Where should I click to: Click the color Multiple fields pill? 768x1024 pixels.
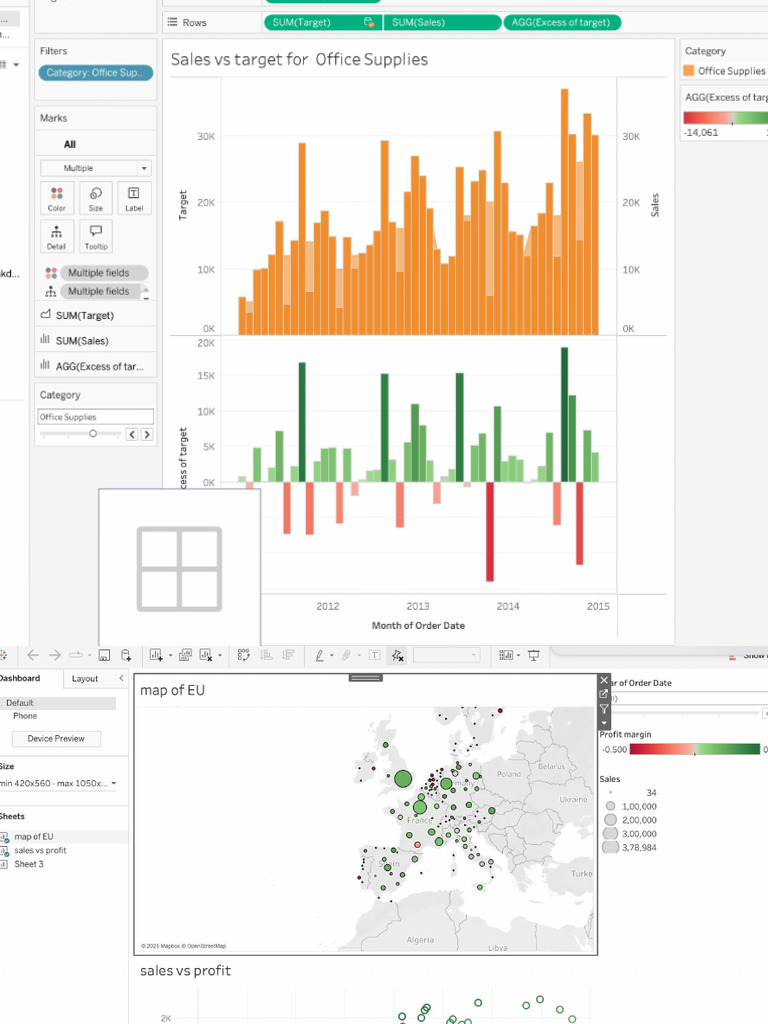[x=104, y=273]
